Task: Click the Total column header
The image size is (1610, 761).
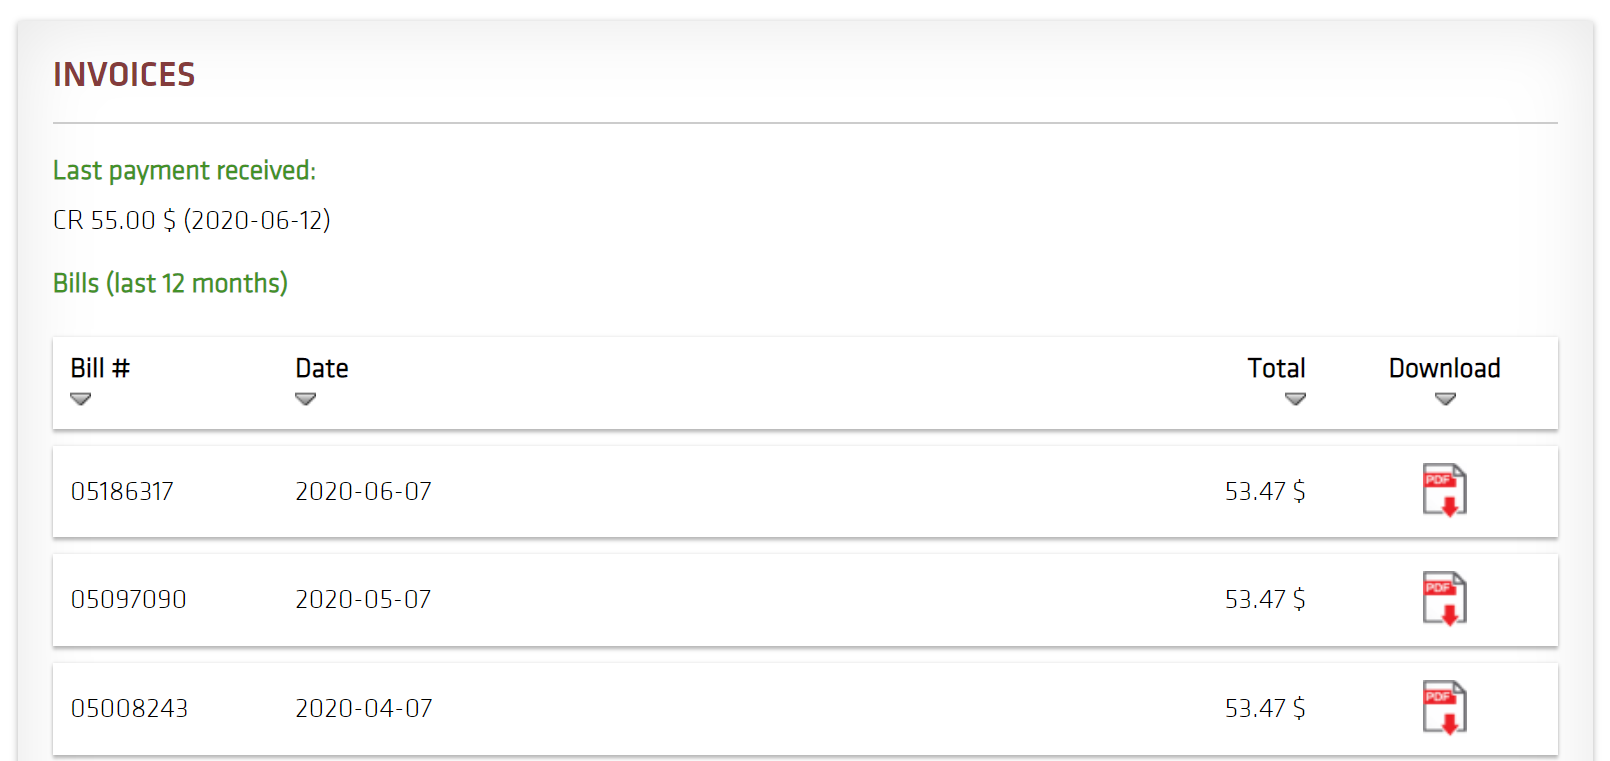Action: (1276, 368)
